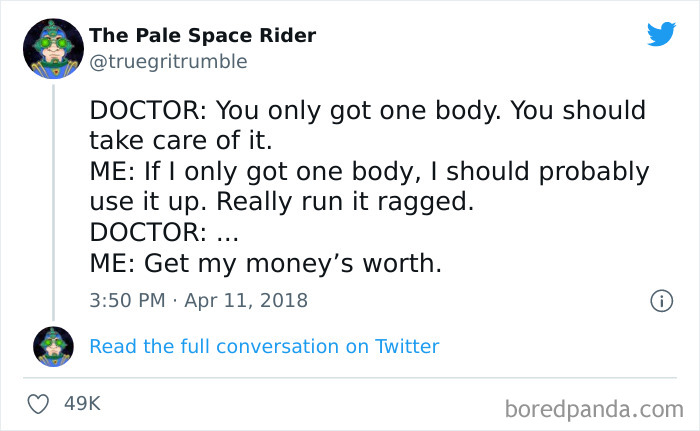
Task: Click the line "ME: If I only got one body"
Action: point(369,172)
